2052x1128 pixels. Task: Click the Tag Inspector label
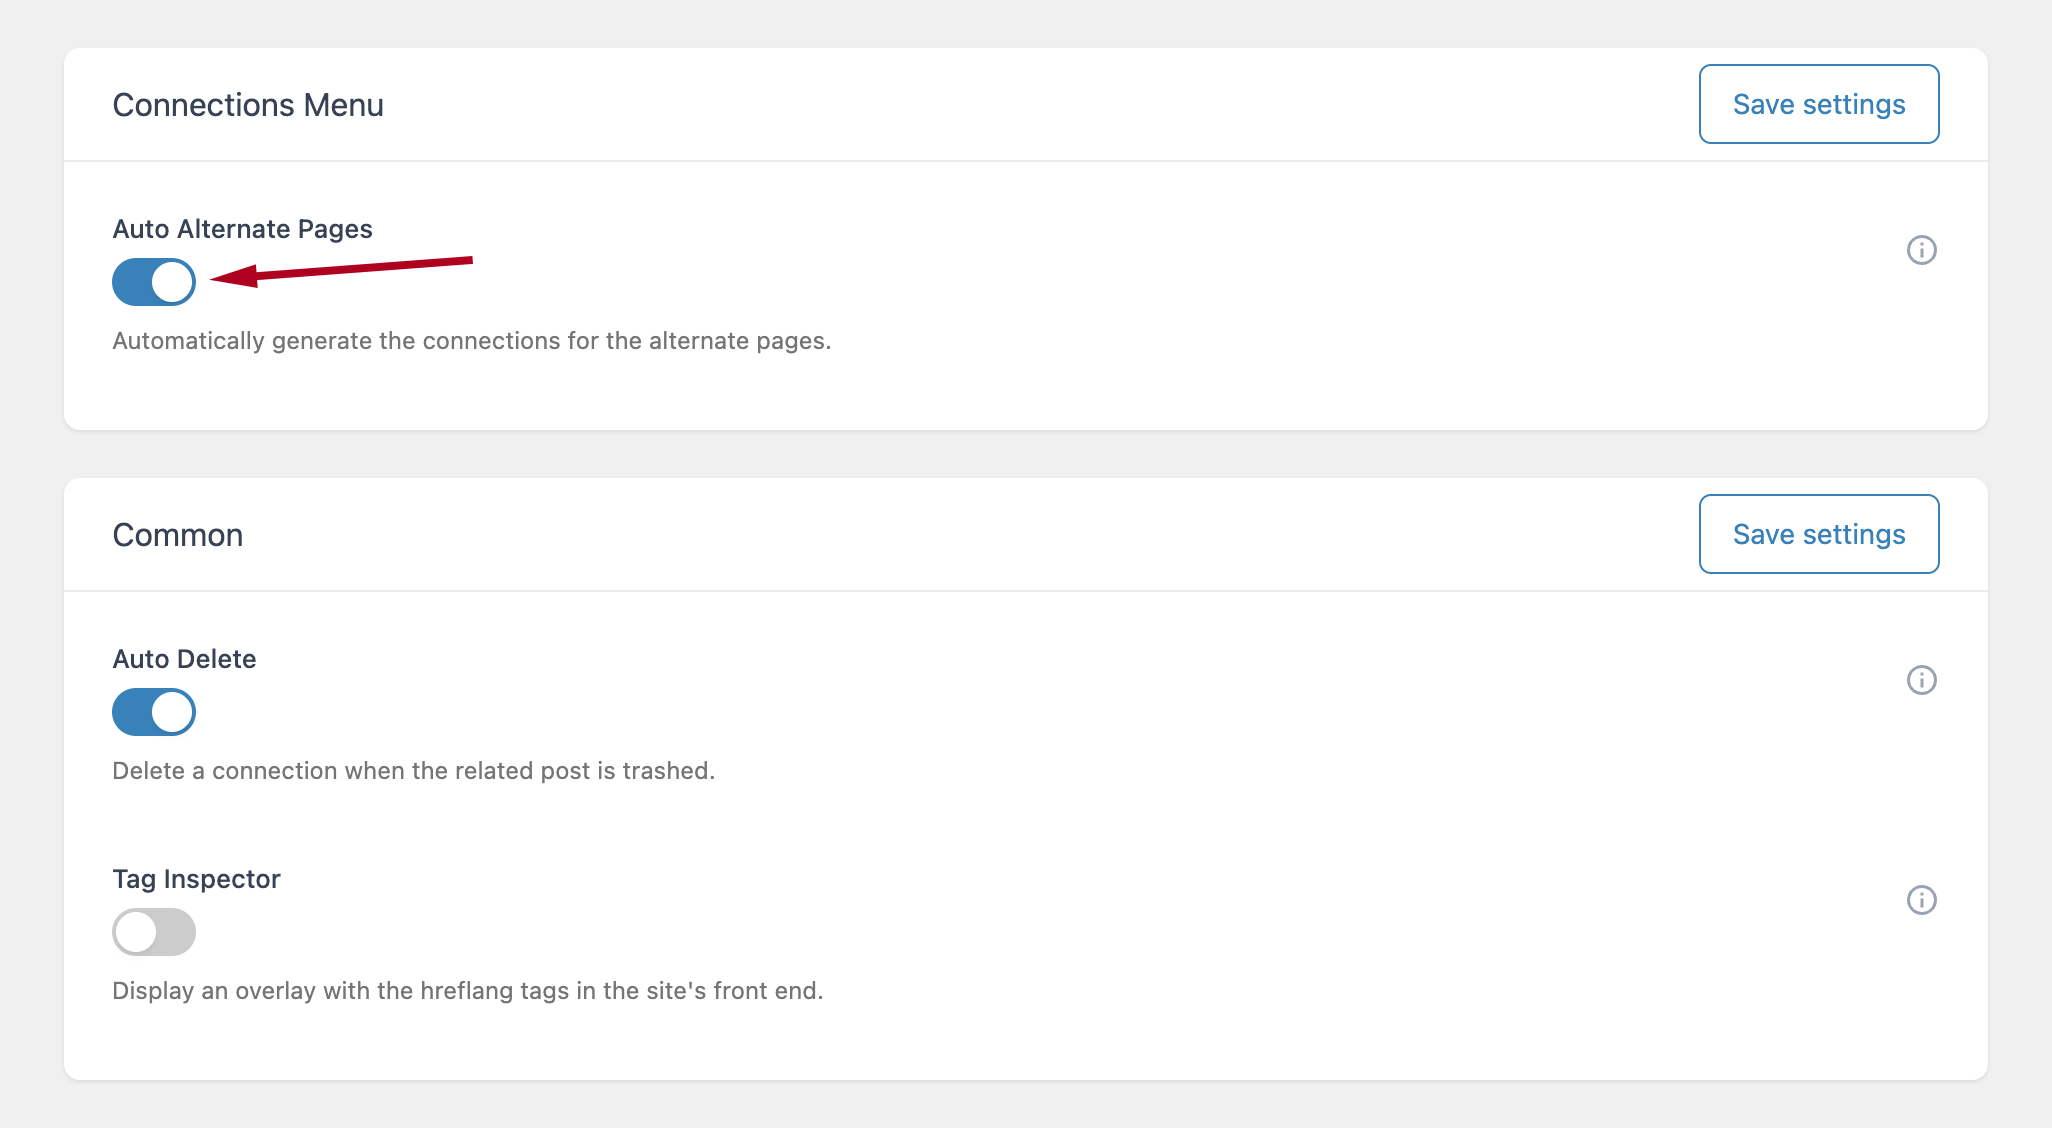point(196,879)
